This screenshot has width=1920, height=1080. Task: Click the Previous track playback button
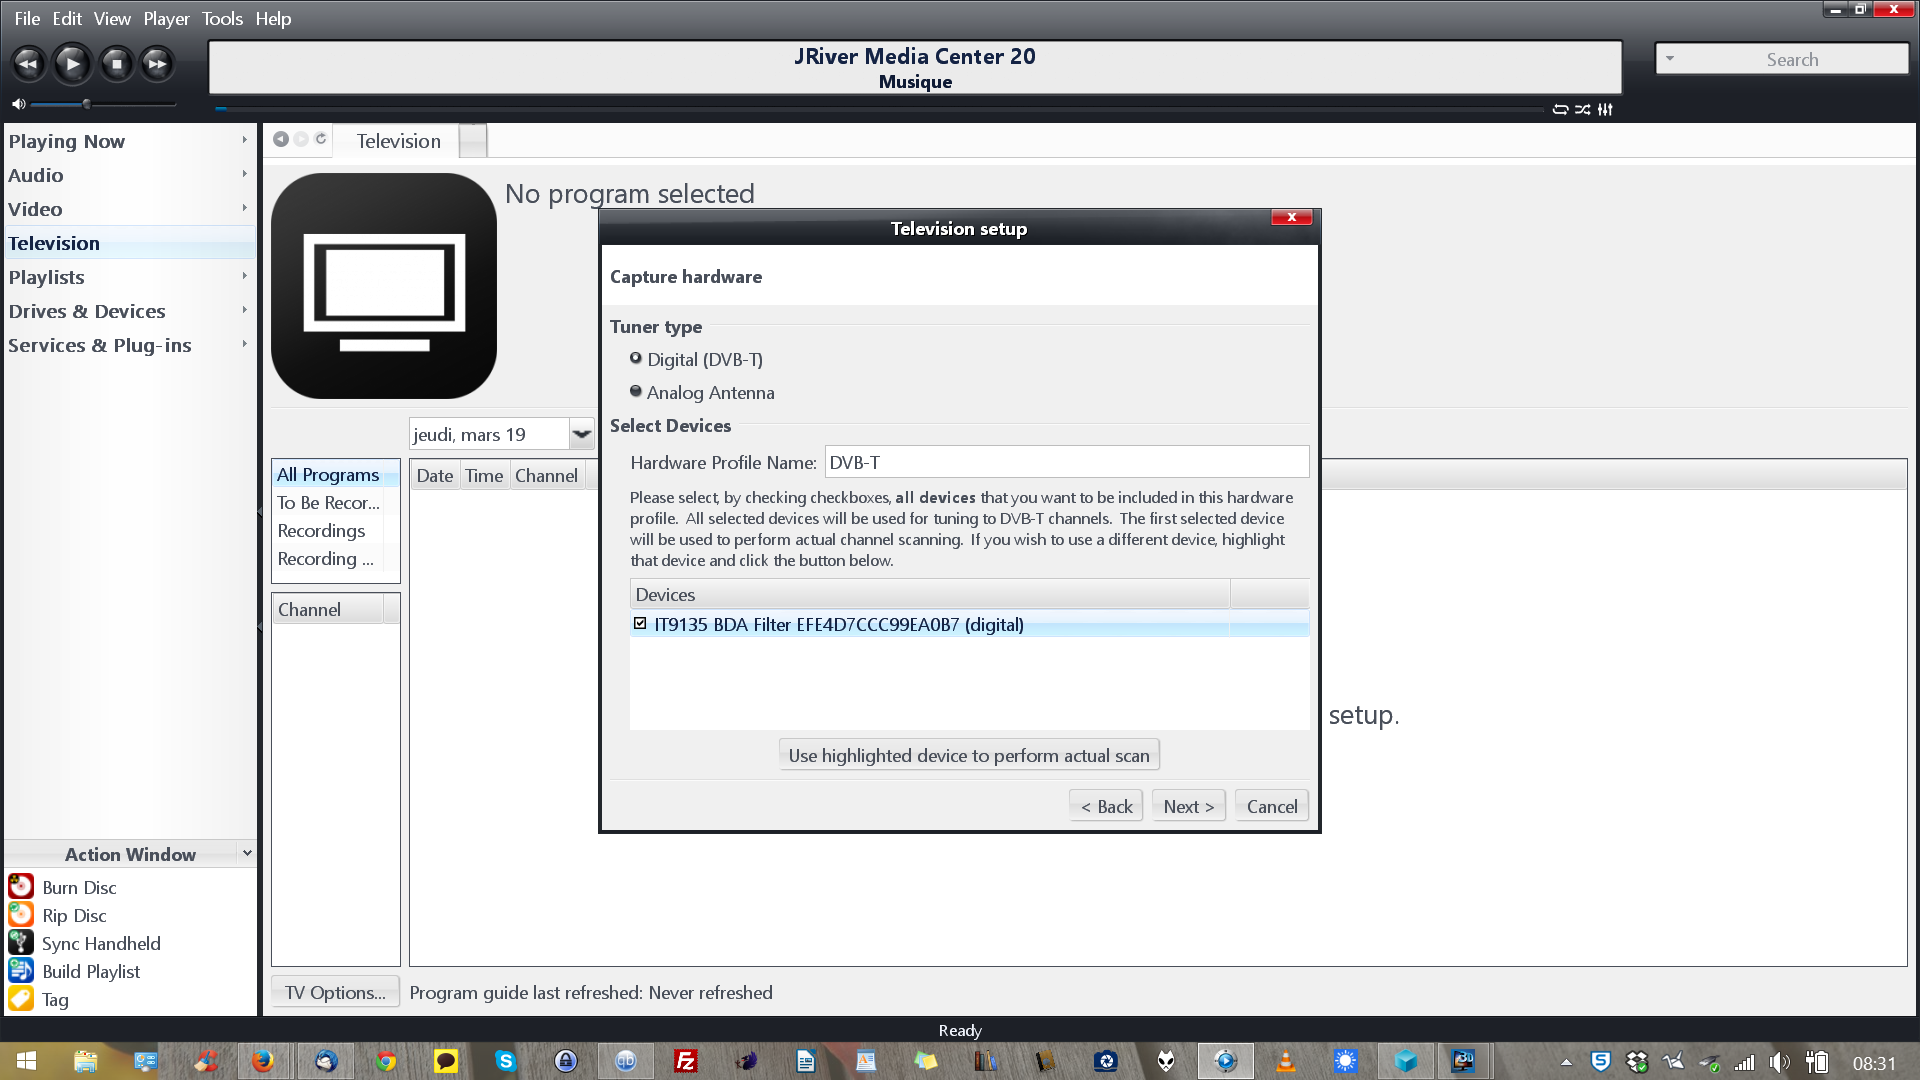28,64
